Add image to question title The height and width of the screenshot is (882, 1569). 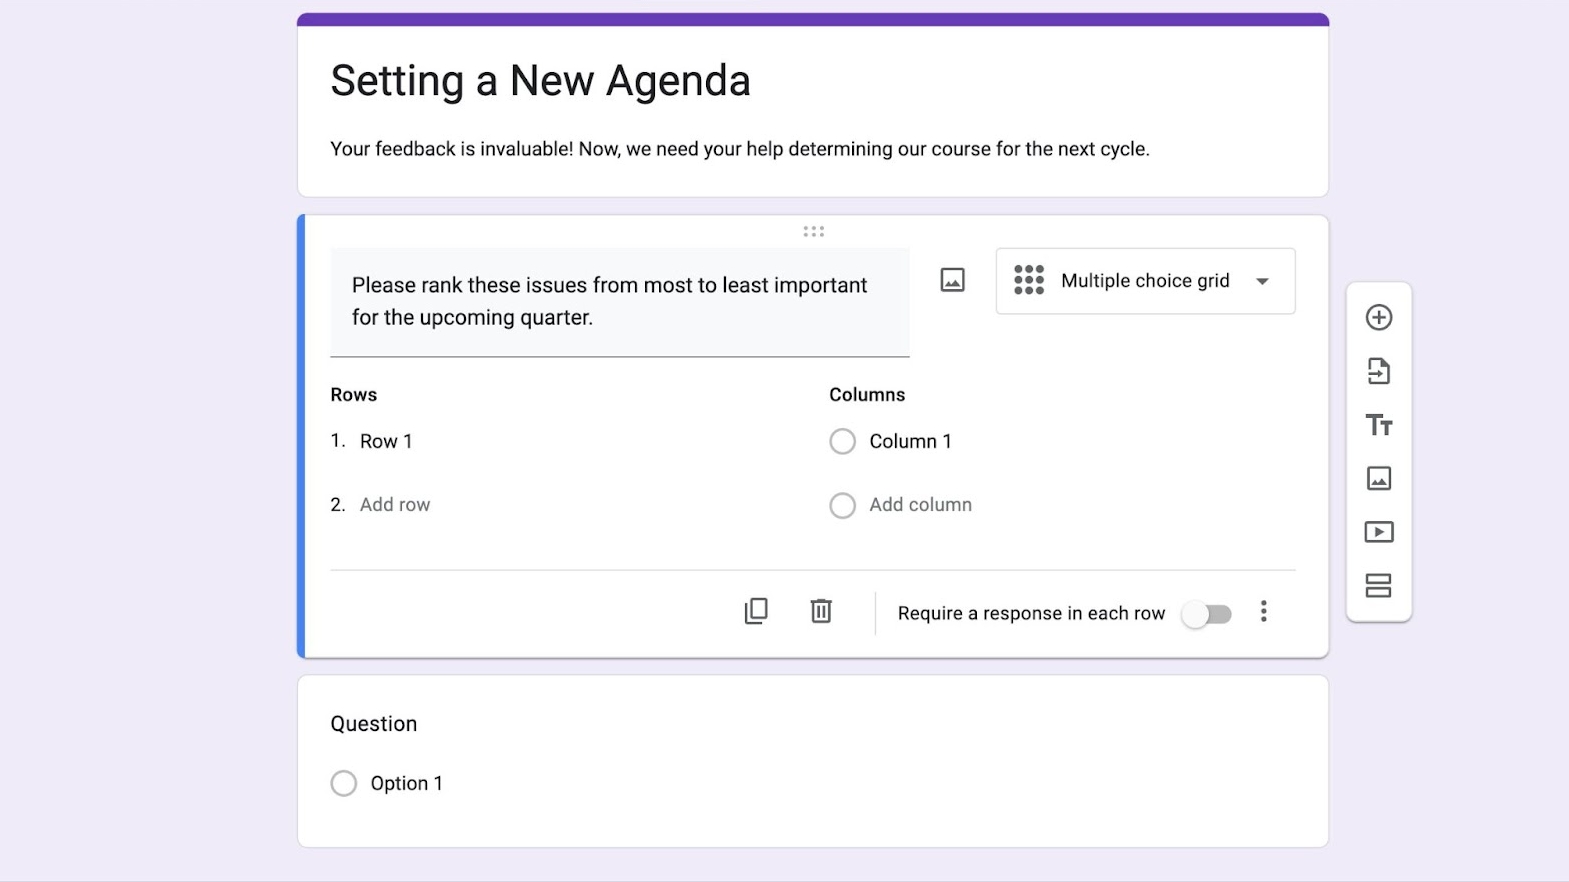coord(953,281)
